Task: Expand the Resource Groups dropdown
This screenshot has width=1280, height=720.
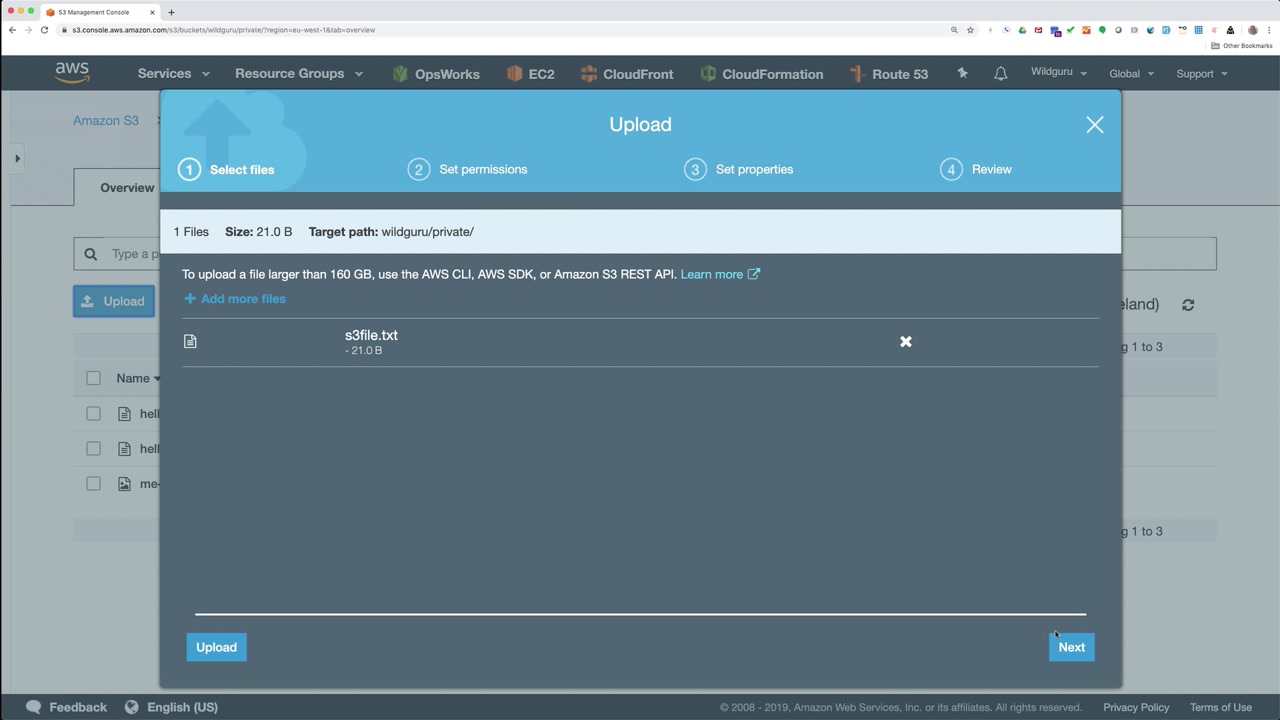Action: [299, 74]
